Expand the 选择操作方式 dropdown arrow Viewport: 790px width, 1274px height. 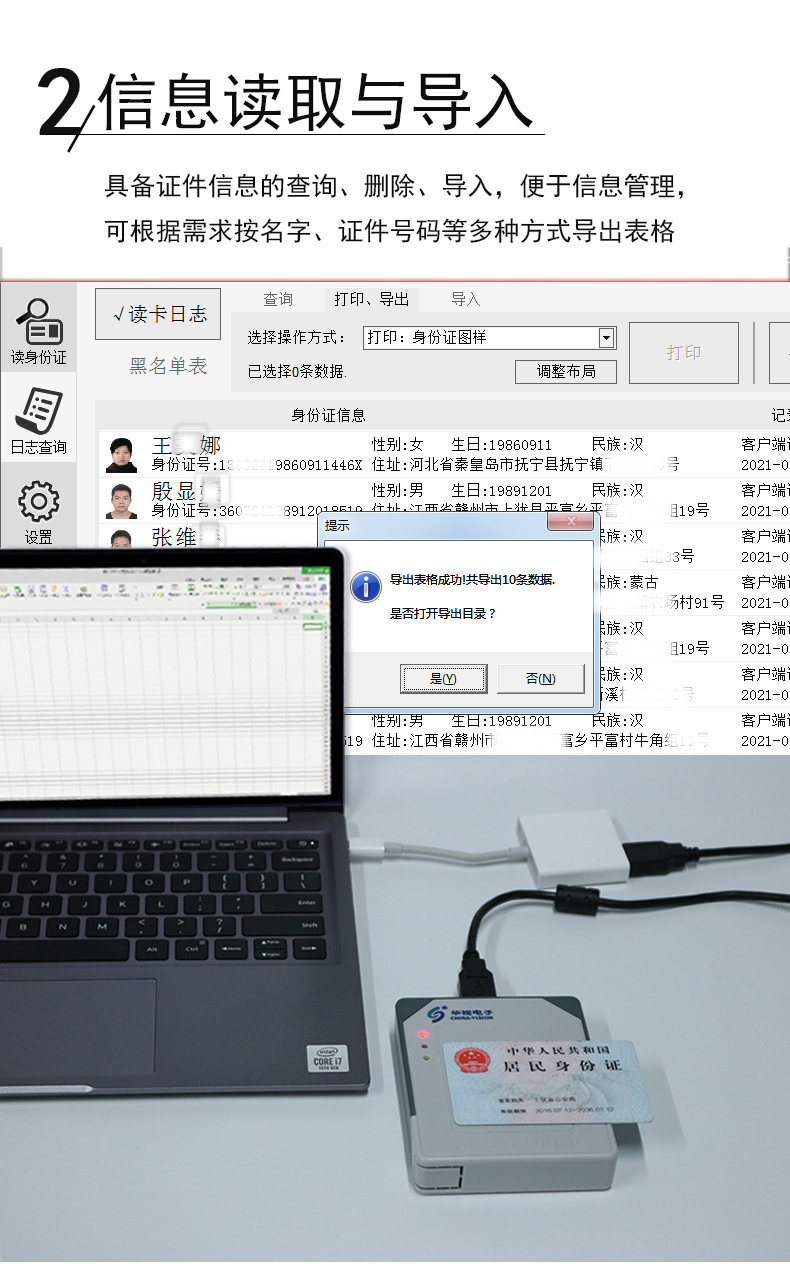coord(605,338)
